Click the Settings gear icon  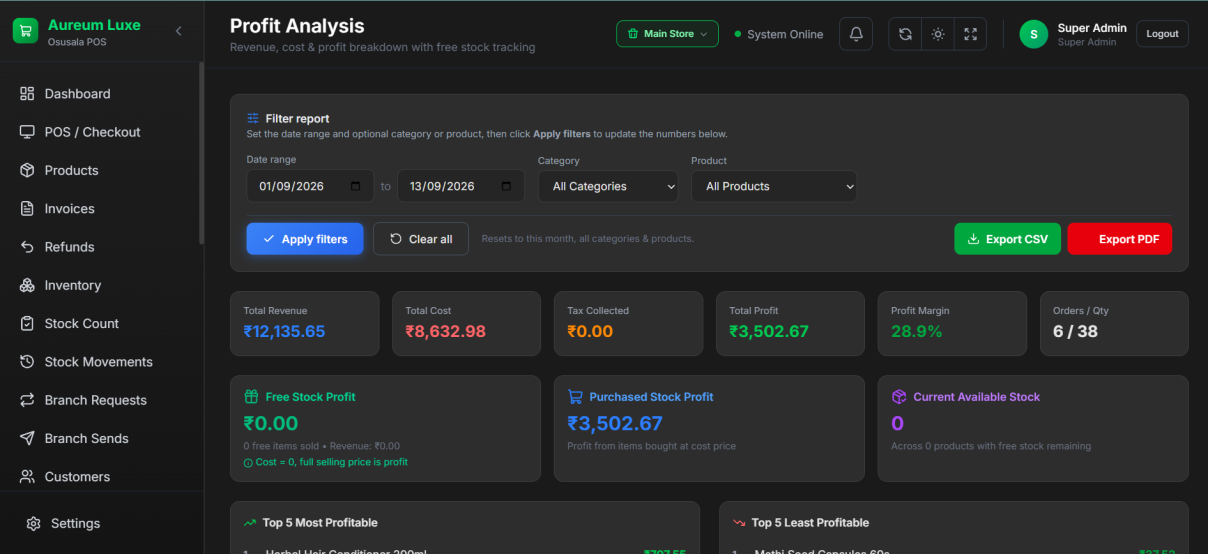coord(33,523)
